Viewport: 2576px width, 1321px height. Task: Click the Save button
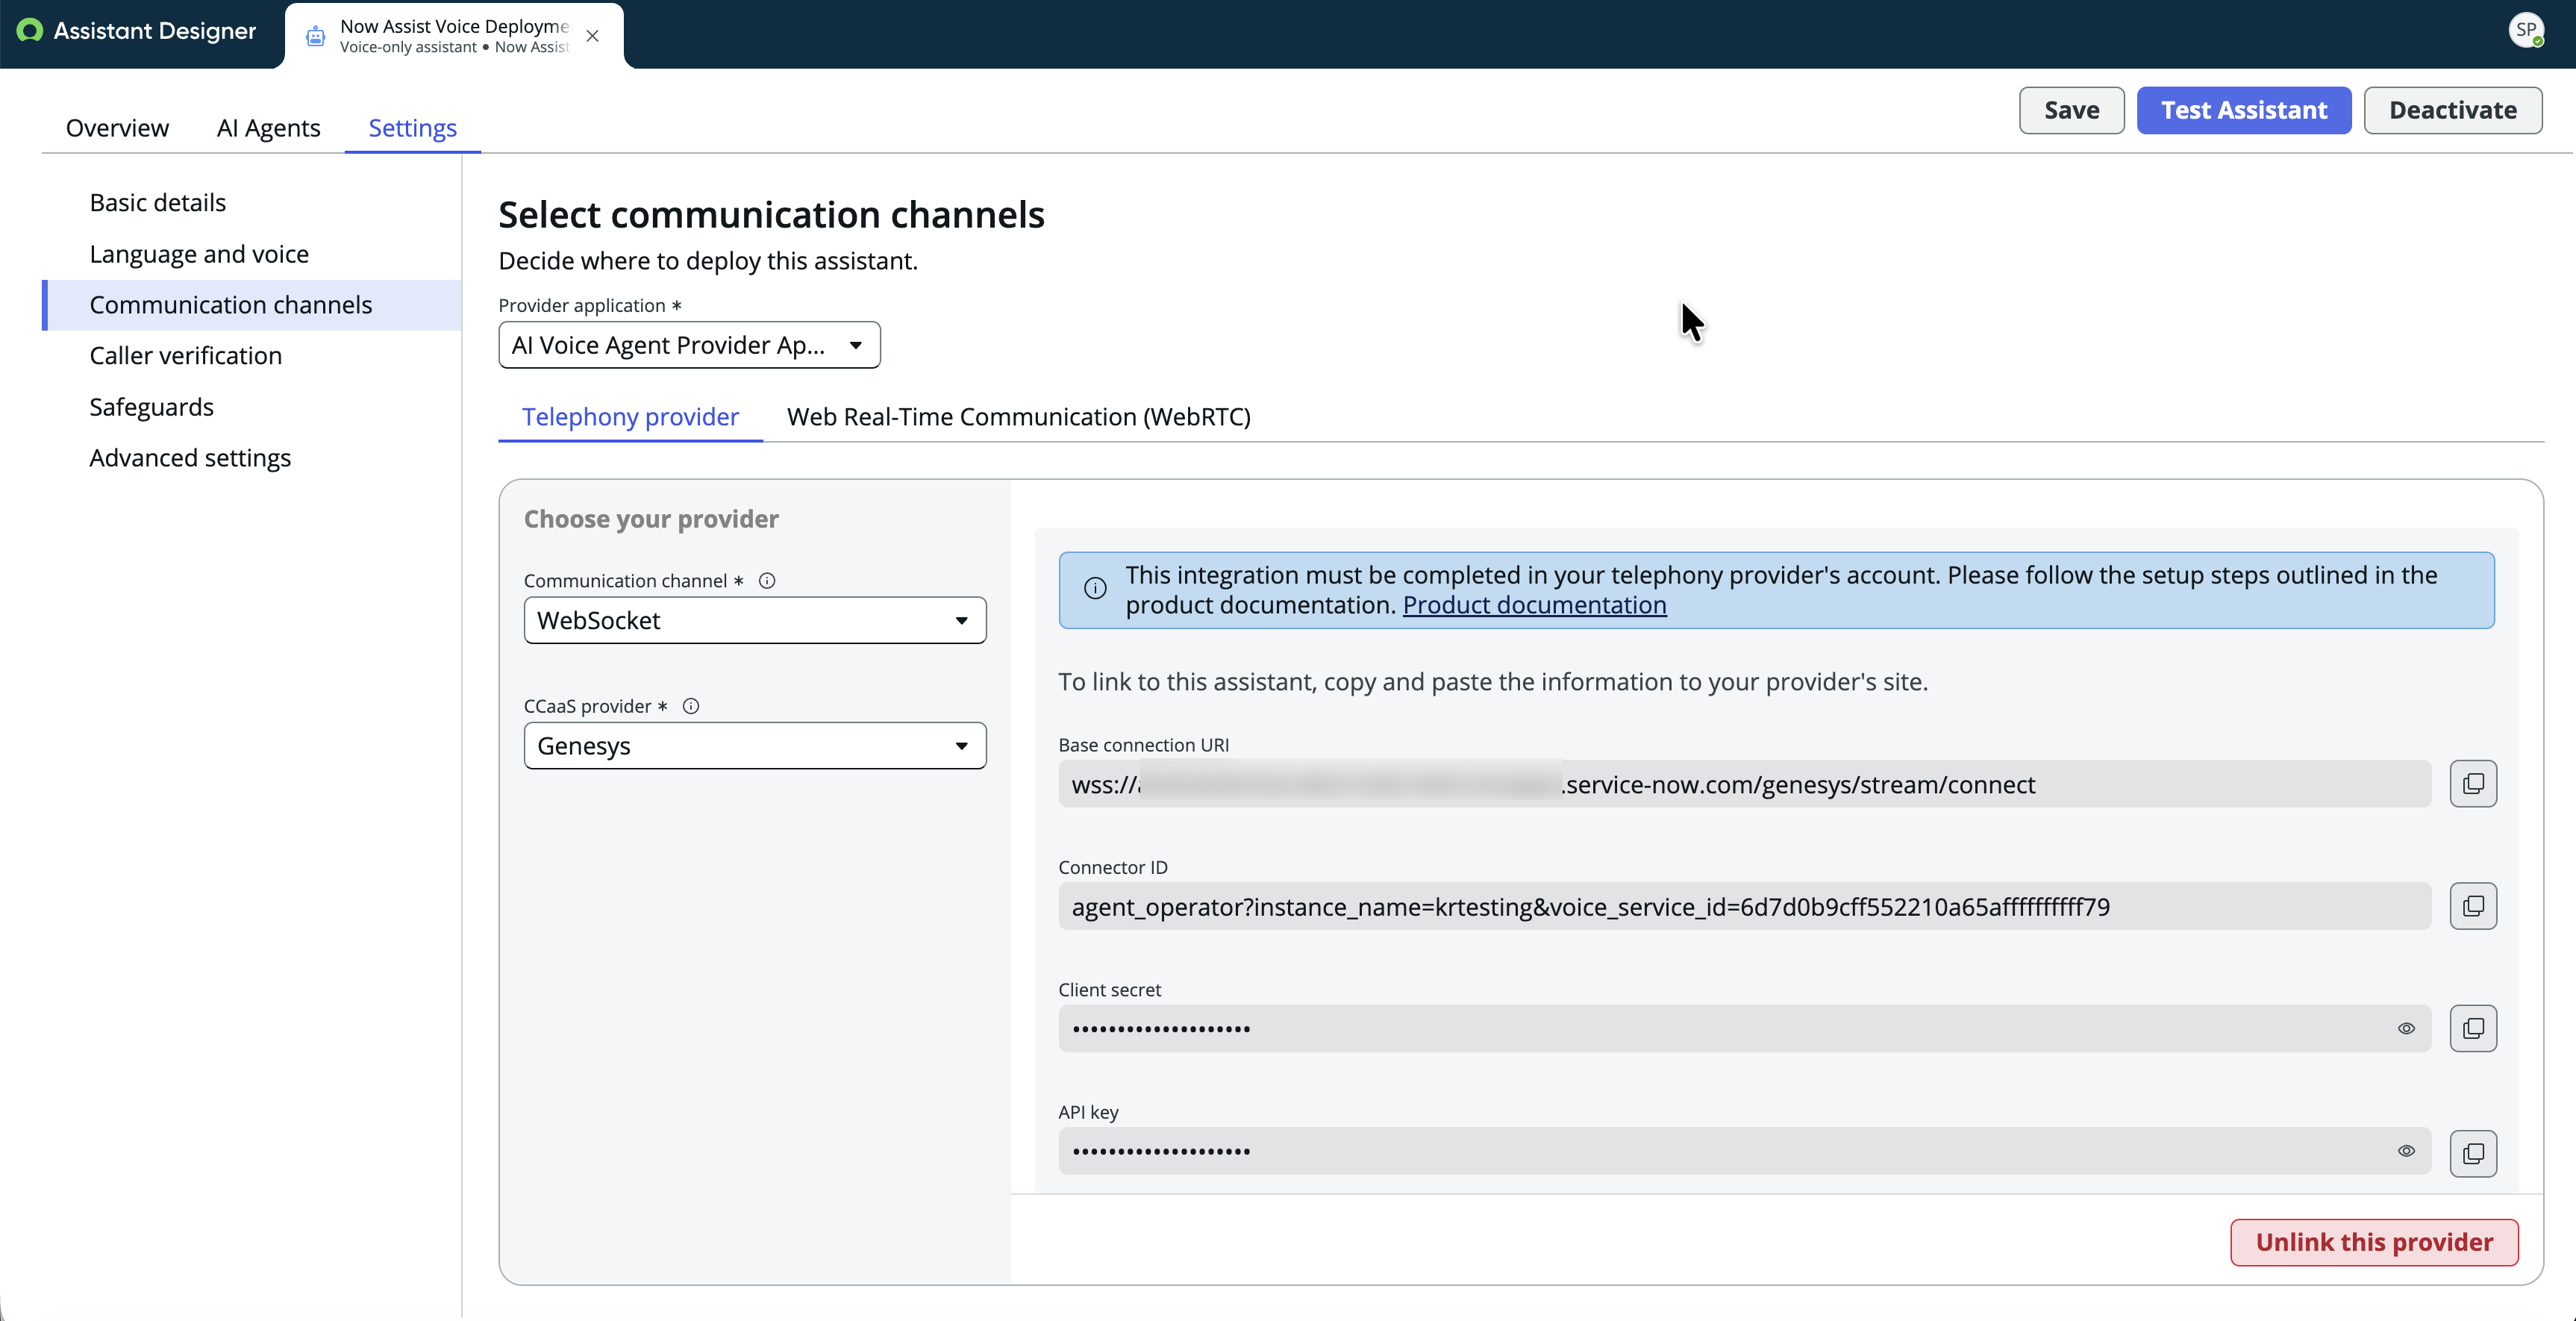click(x=2071, y=110)
